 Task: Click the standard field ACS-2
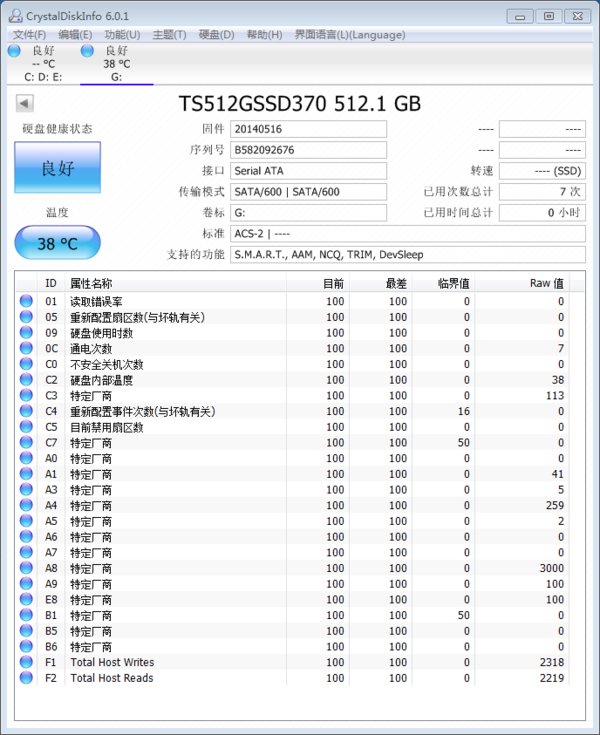(x=408, y=233)
